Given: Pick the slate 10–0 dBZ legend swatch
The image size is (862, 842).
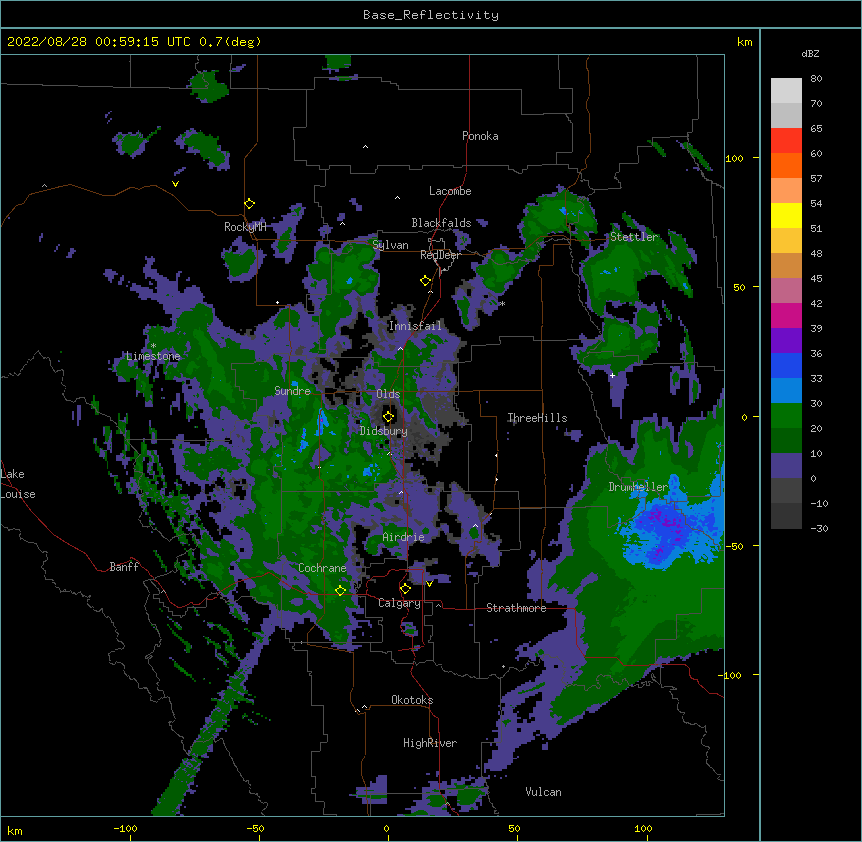Looking at the screenshot, I should click(786, 466).
